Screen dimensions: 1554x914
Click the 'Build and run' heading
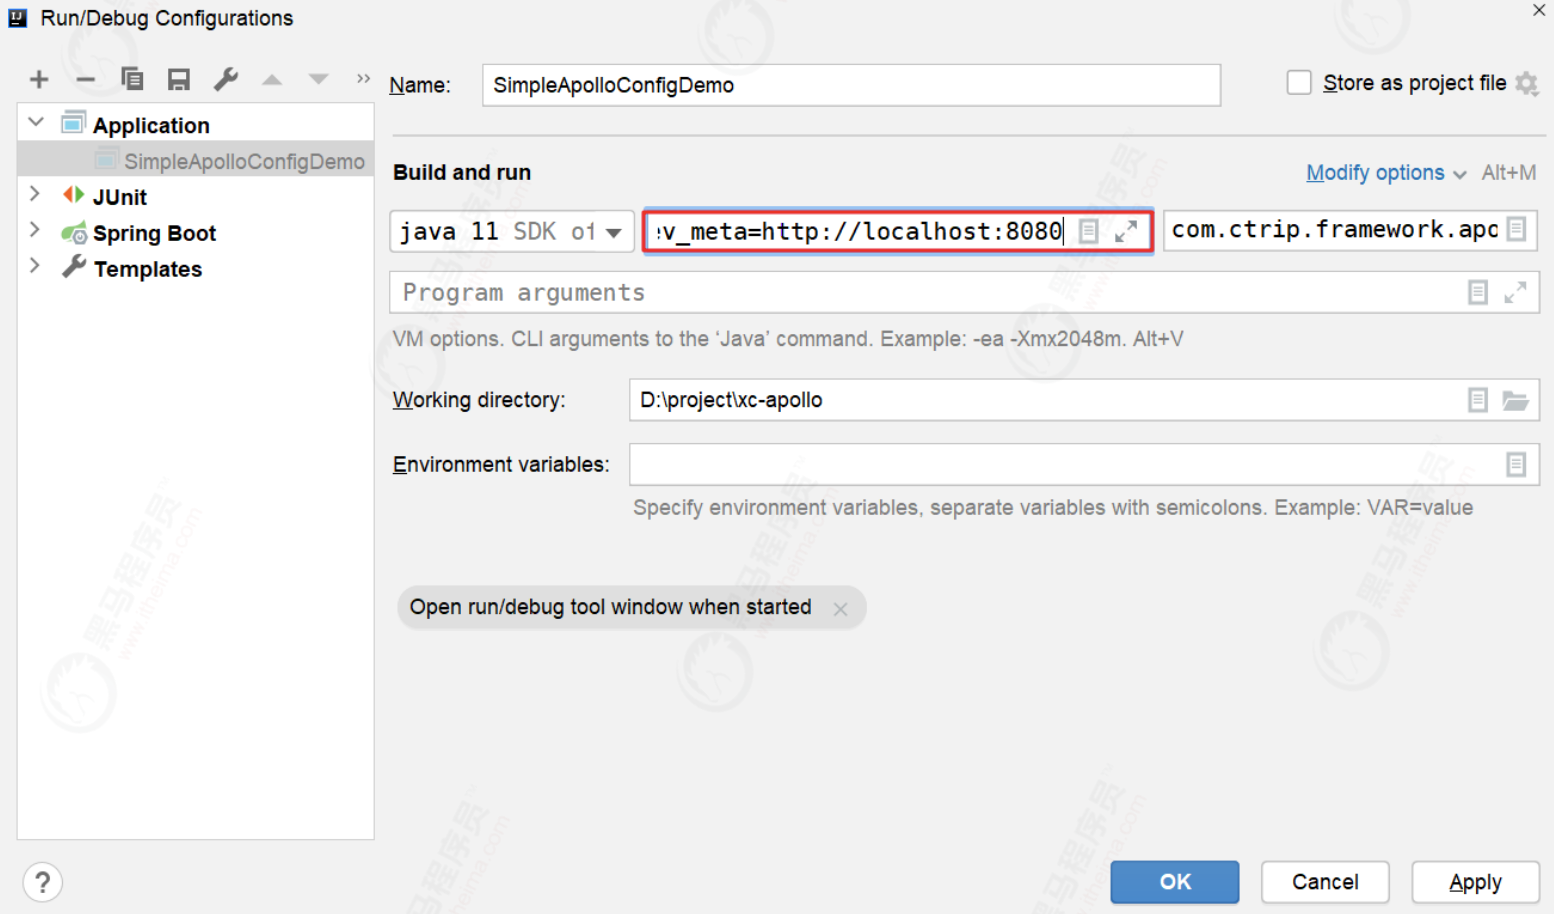point(462,172)
